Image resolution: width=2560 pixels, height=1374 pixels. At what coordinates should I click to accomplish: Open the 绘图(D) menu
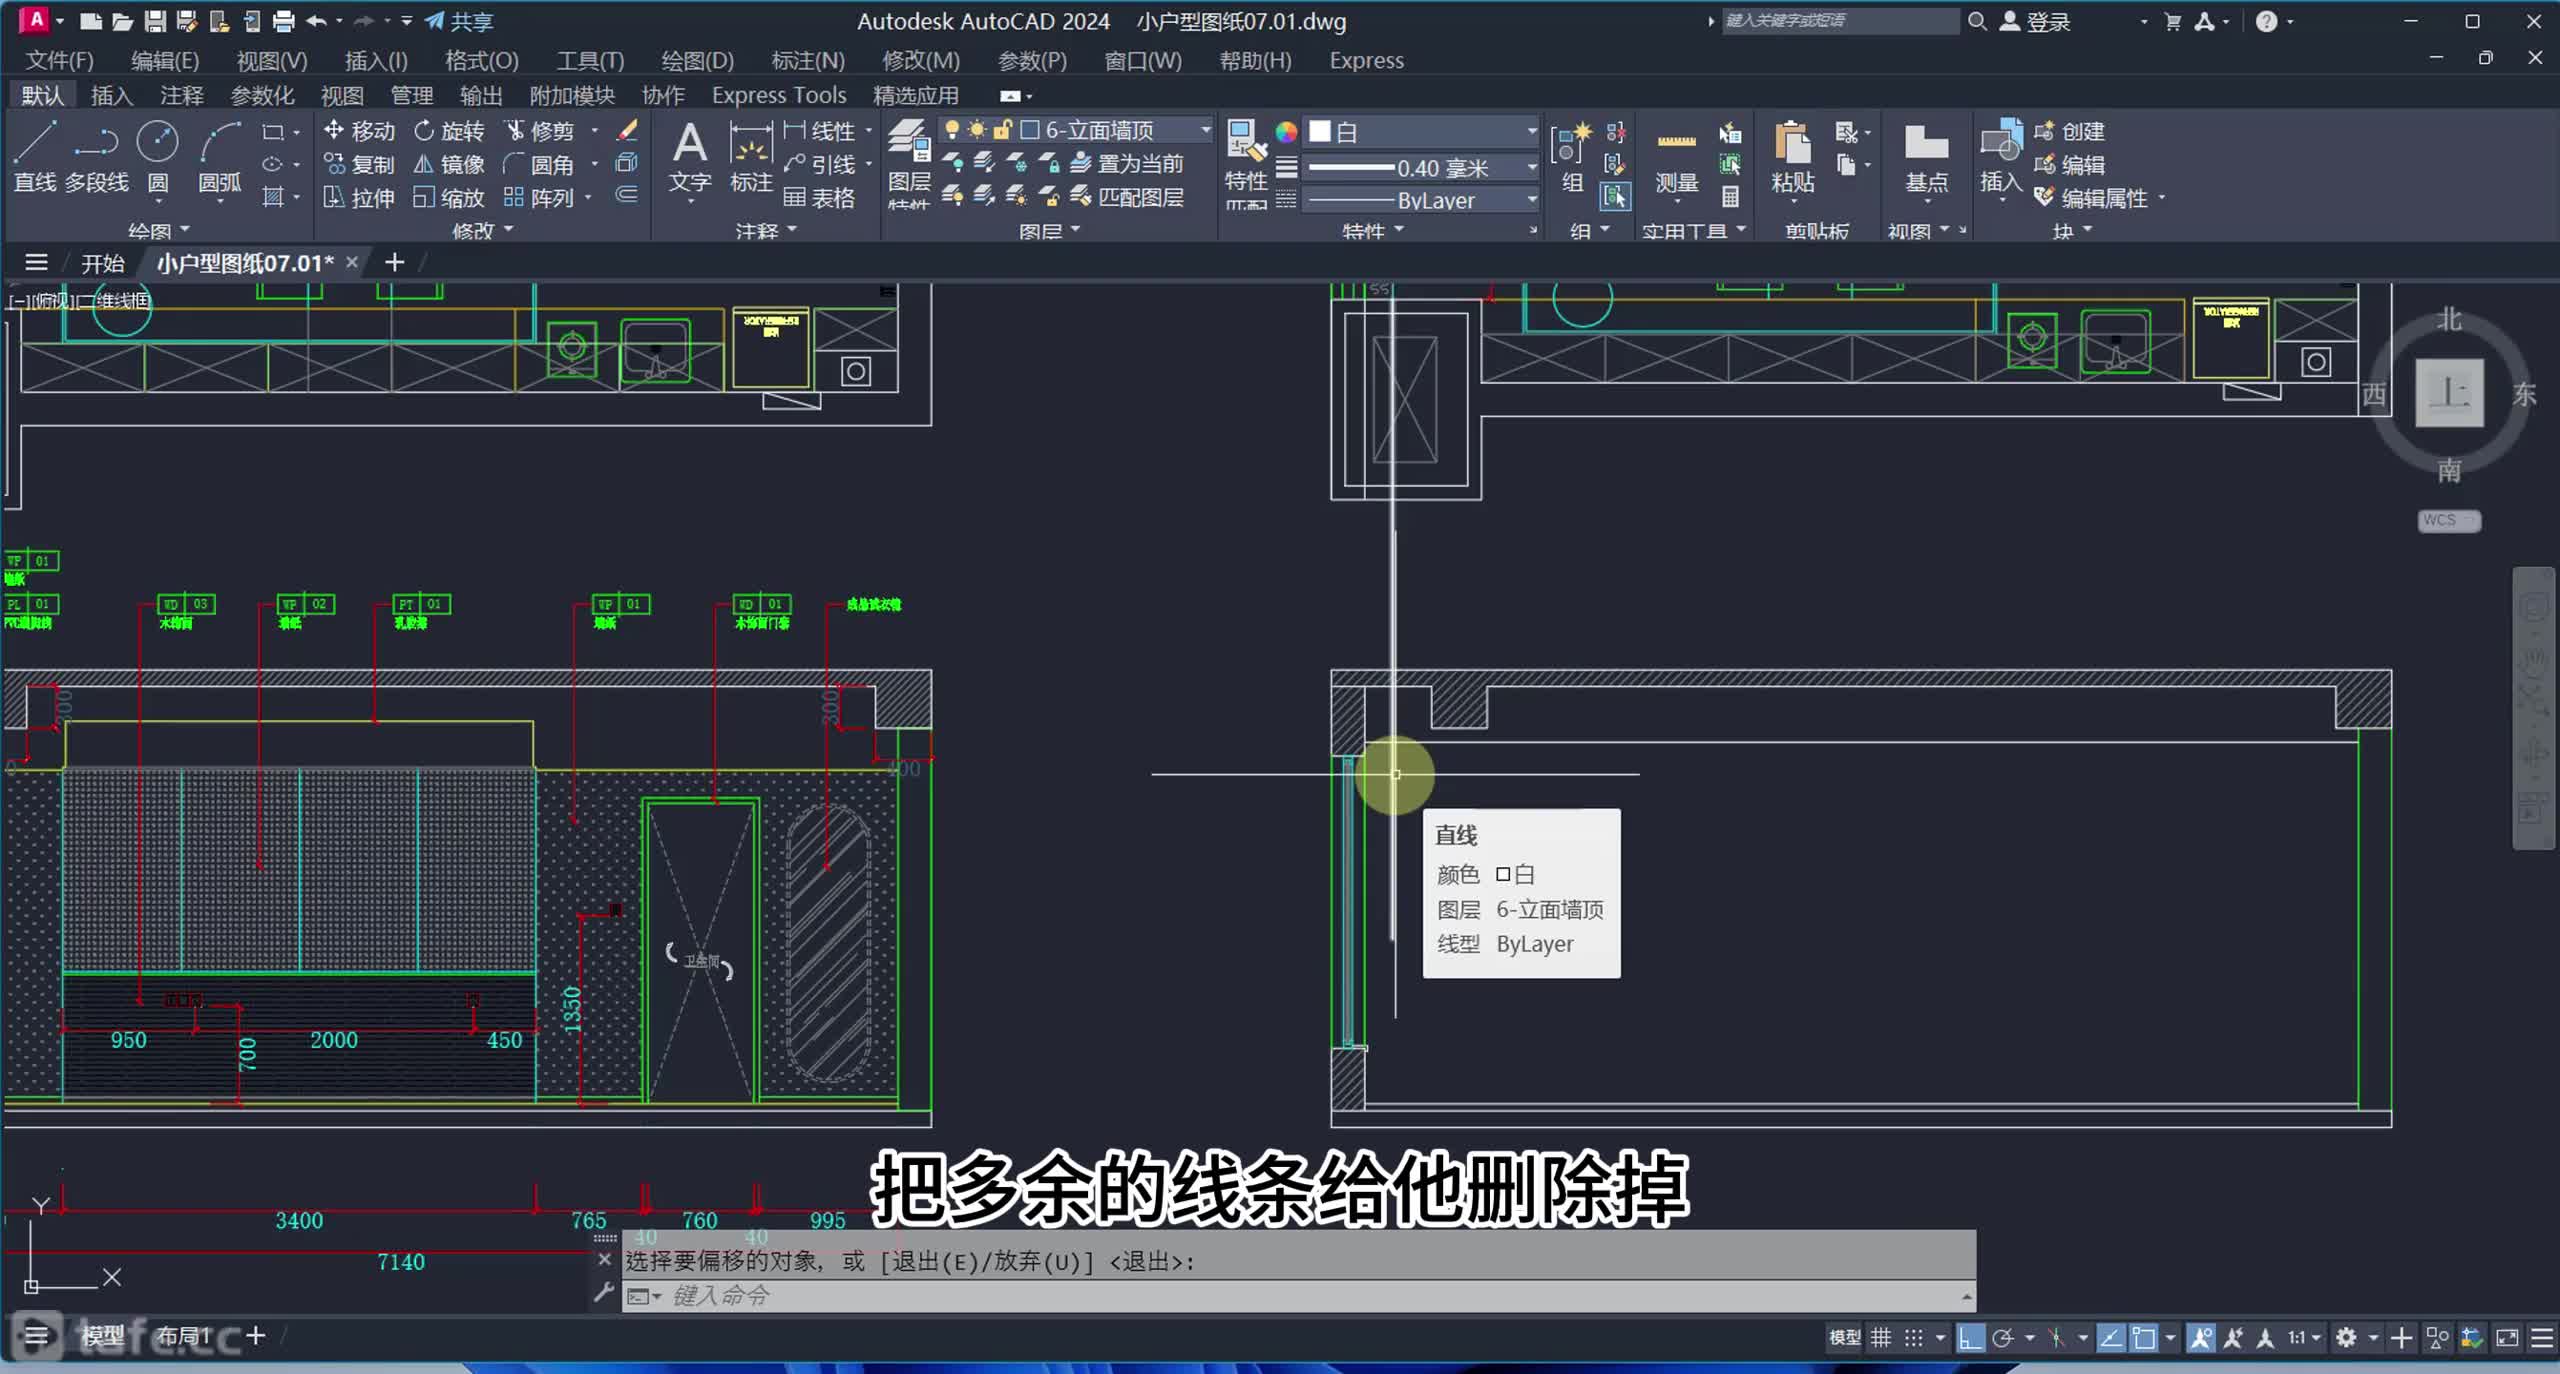pos(697,60)
